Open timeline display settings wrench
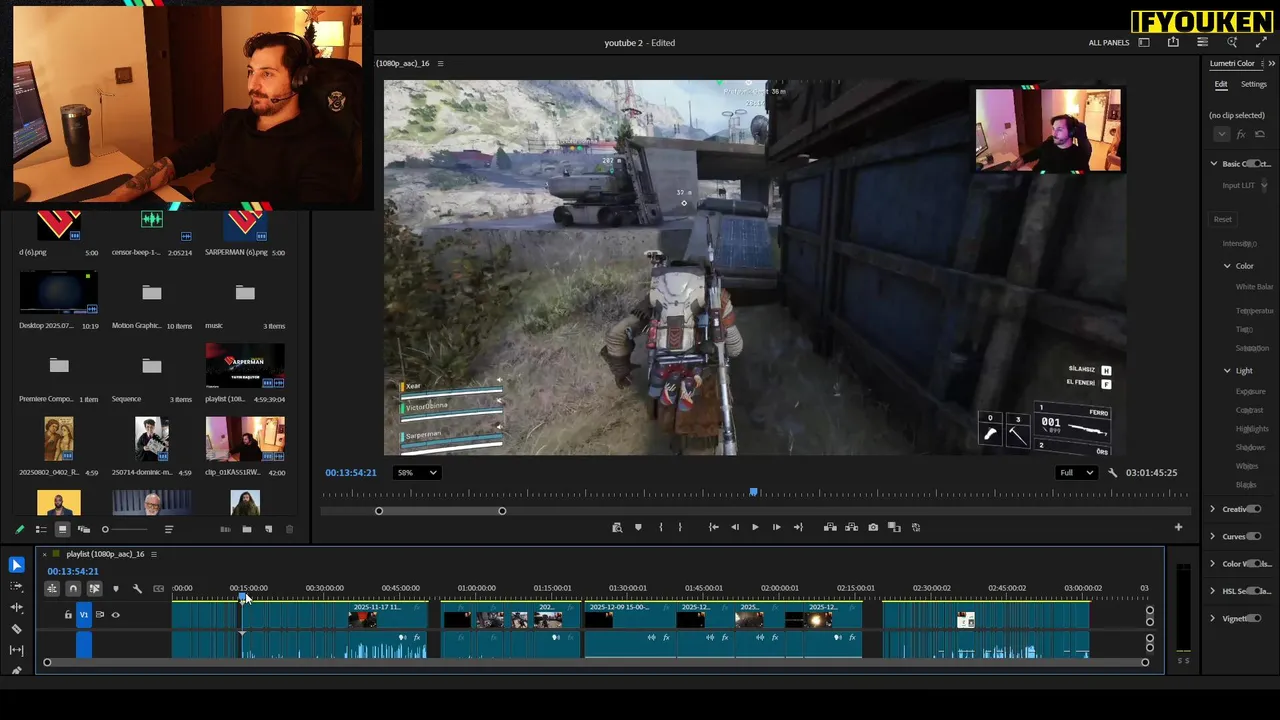 [x=137, y=589]
